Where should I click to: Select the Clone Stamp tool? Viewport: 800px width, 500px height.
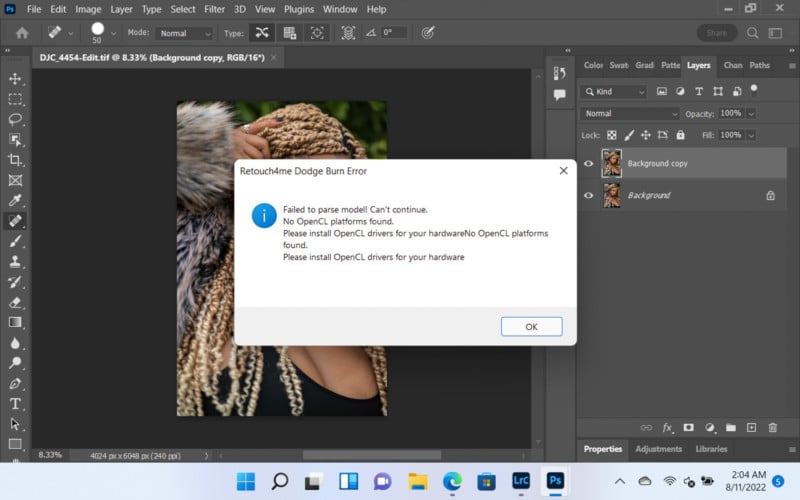15,262
